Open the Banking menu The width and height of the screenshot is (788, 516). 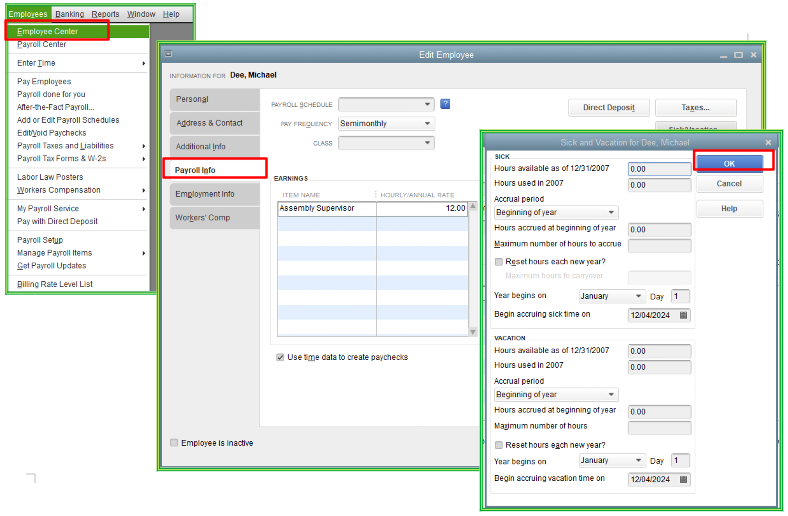[69, 14]
